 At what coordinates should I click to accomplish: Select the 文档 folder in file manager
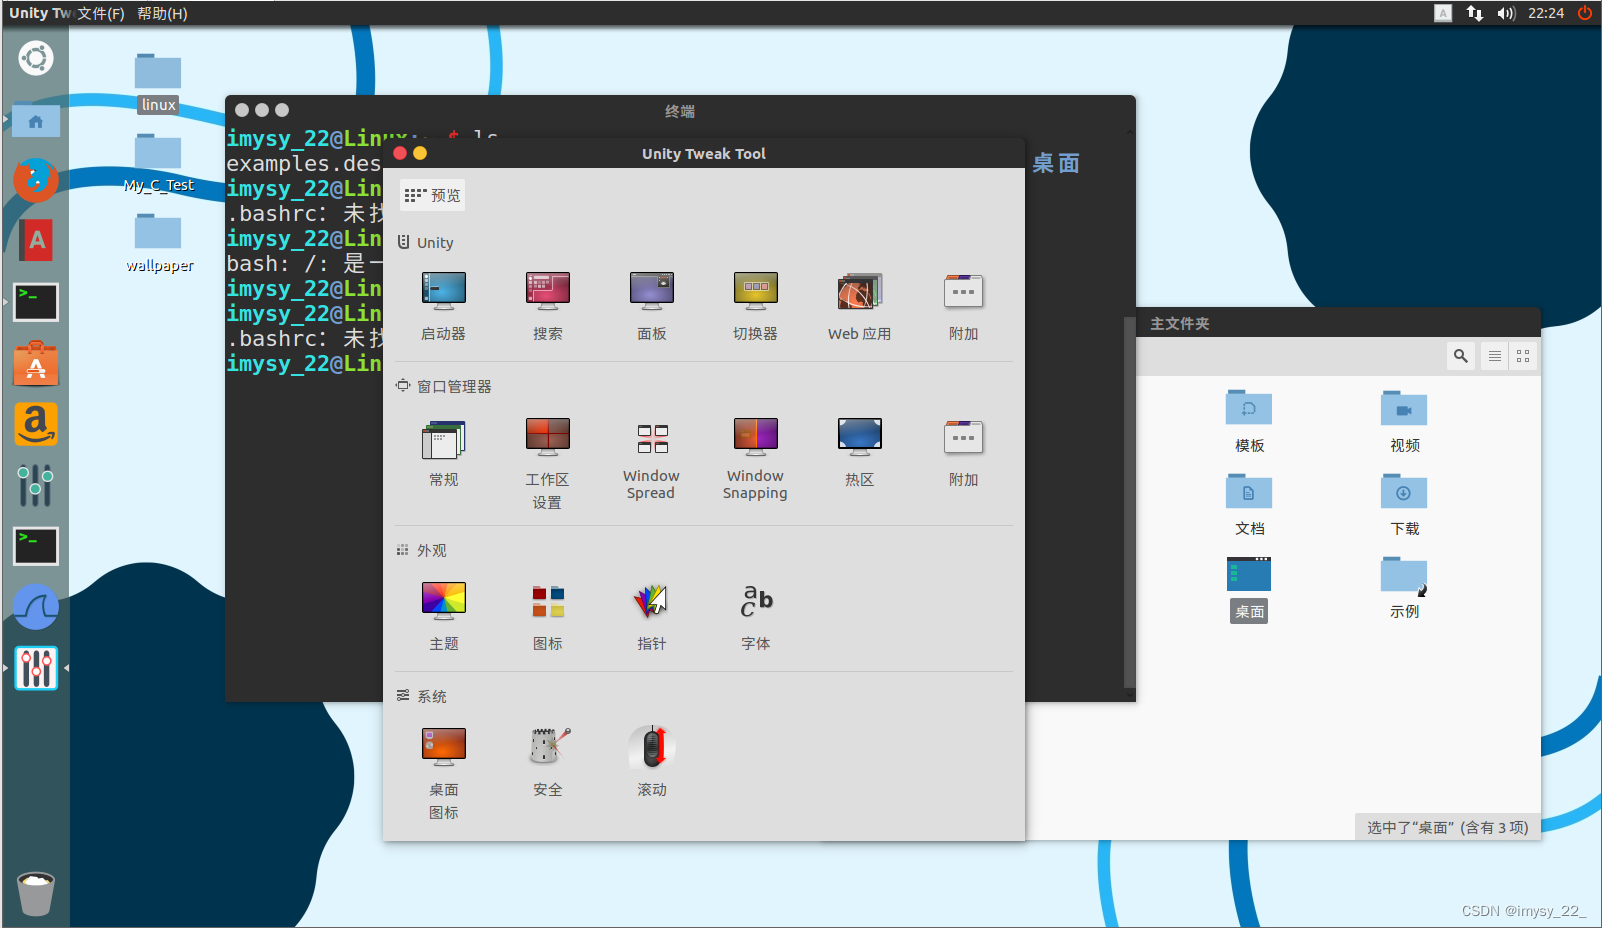click(x=1249, y=504)
